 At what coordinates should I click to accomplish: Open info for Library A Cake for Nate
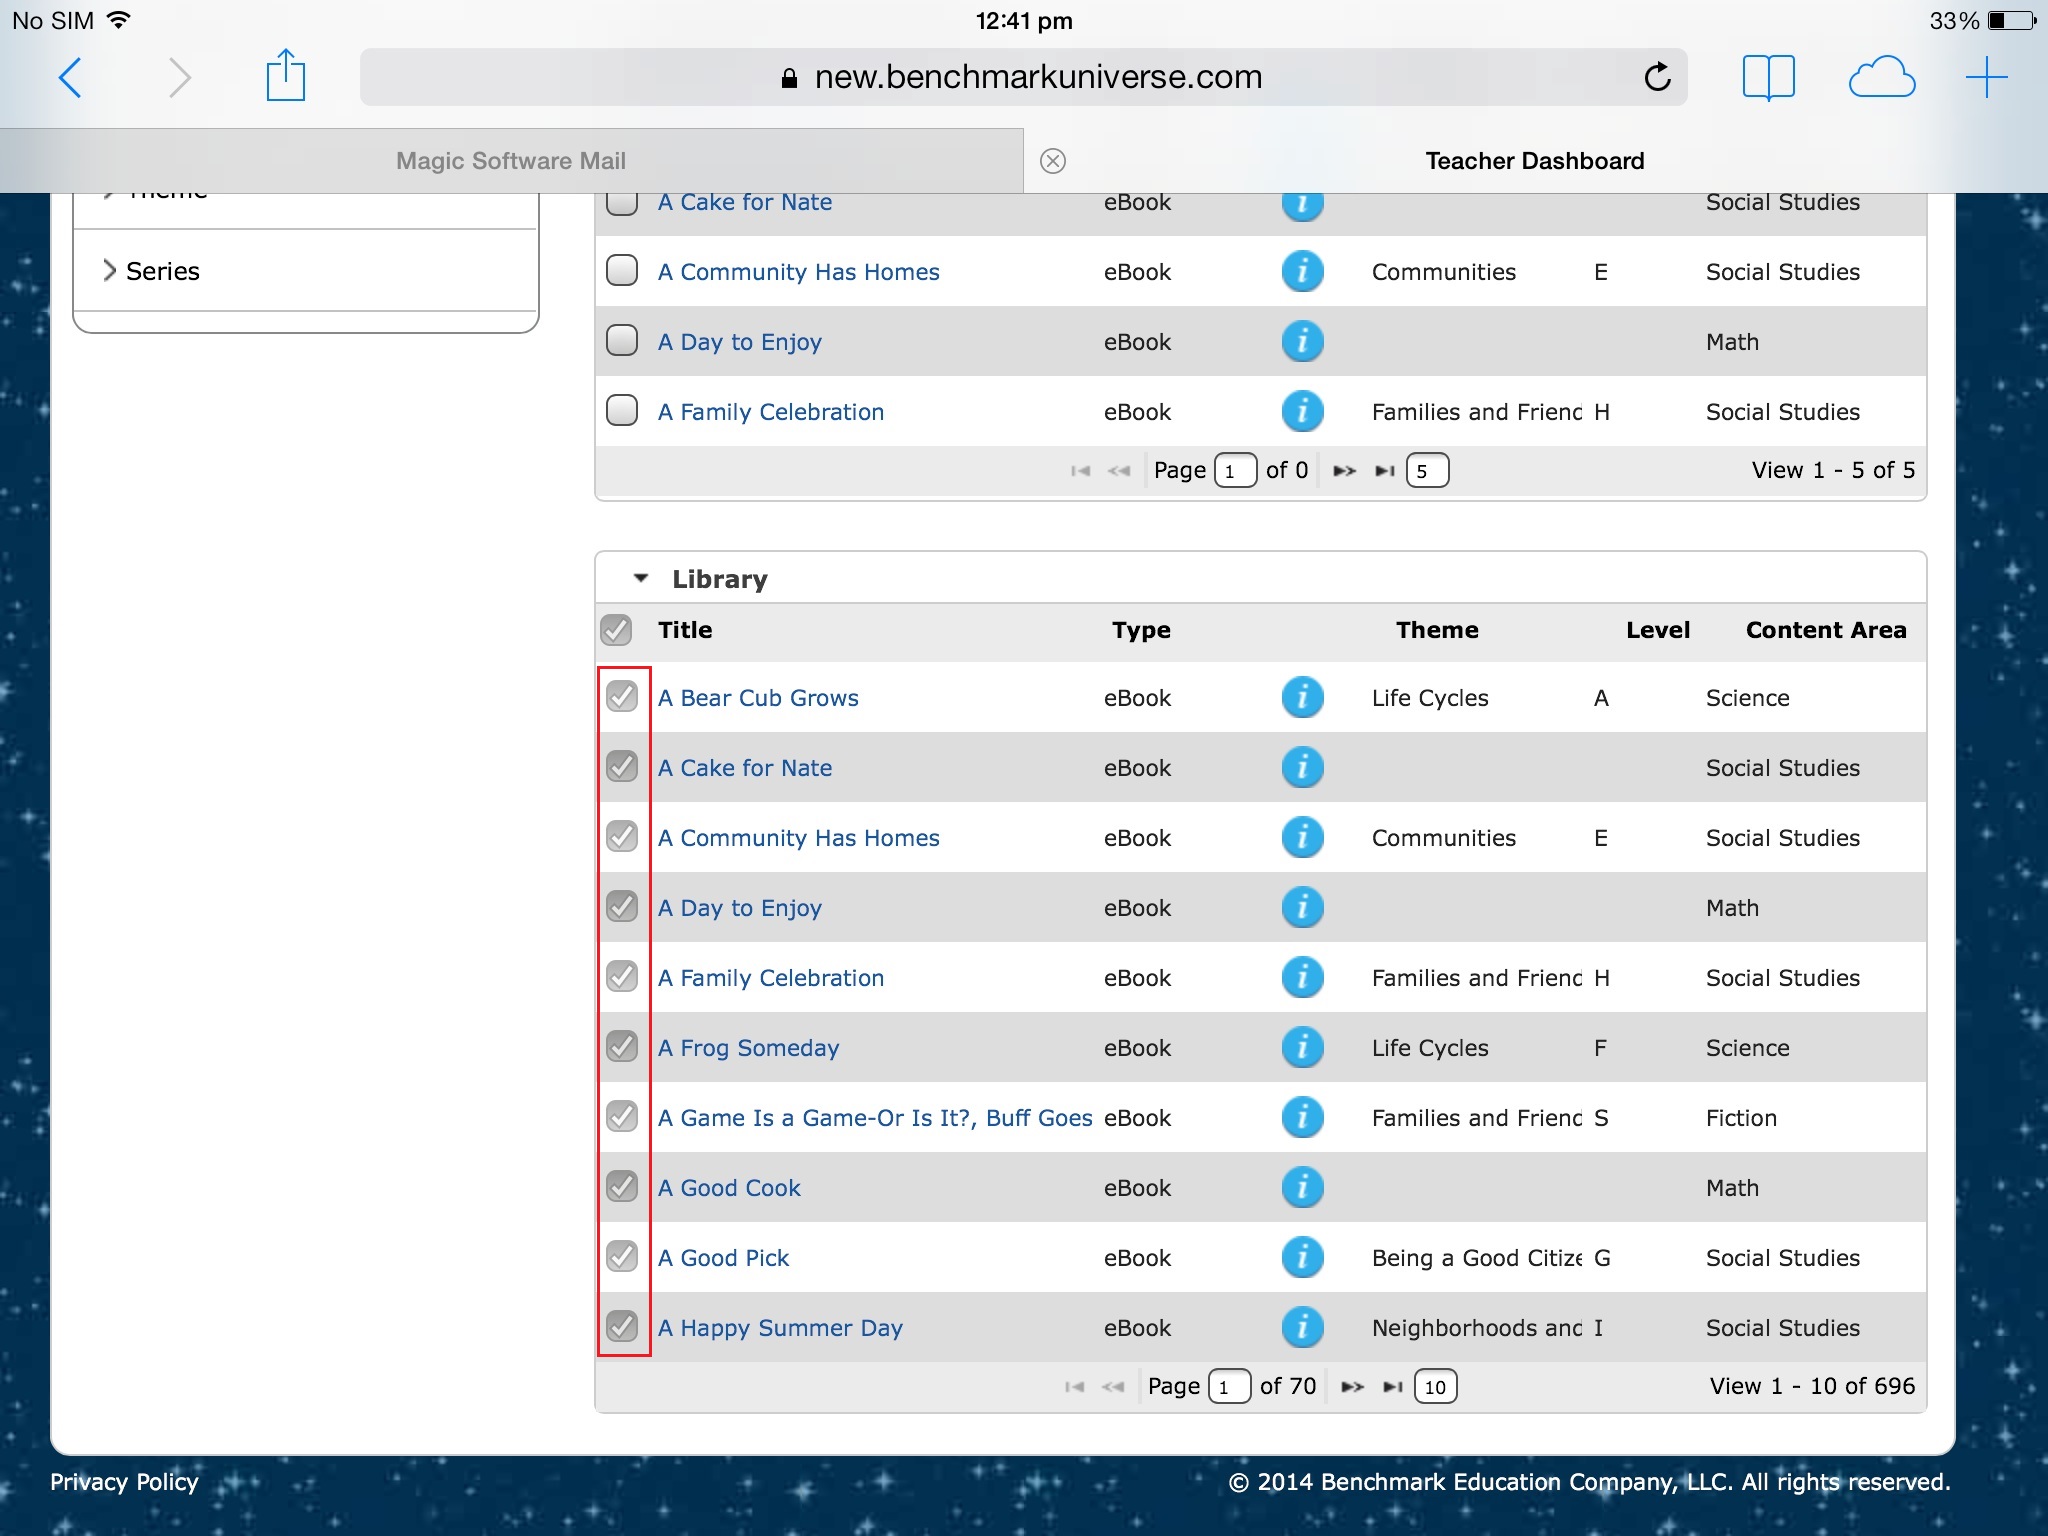(x=1302, y=767)
